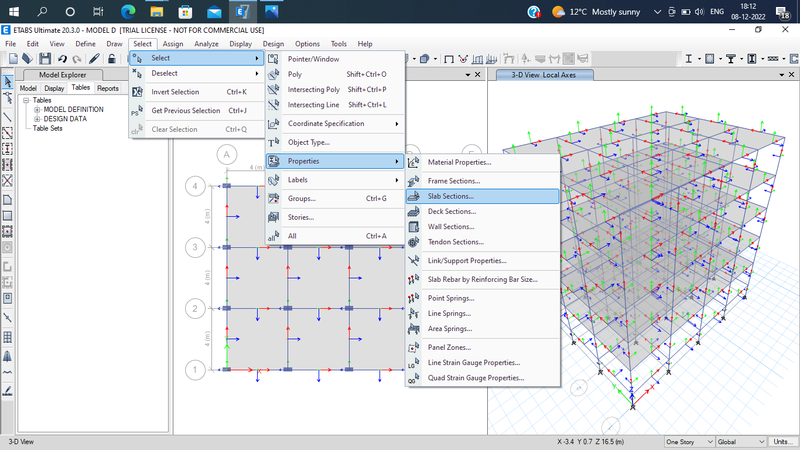Viewport: 800px width, 450px height.
Task: Choose All selection entry
Action: tap(335, 236)
